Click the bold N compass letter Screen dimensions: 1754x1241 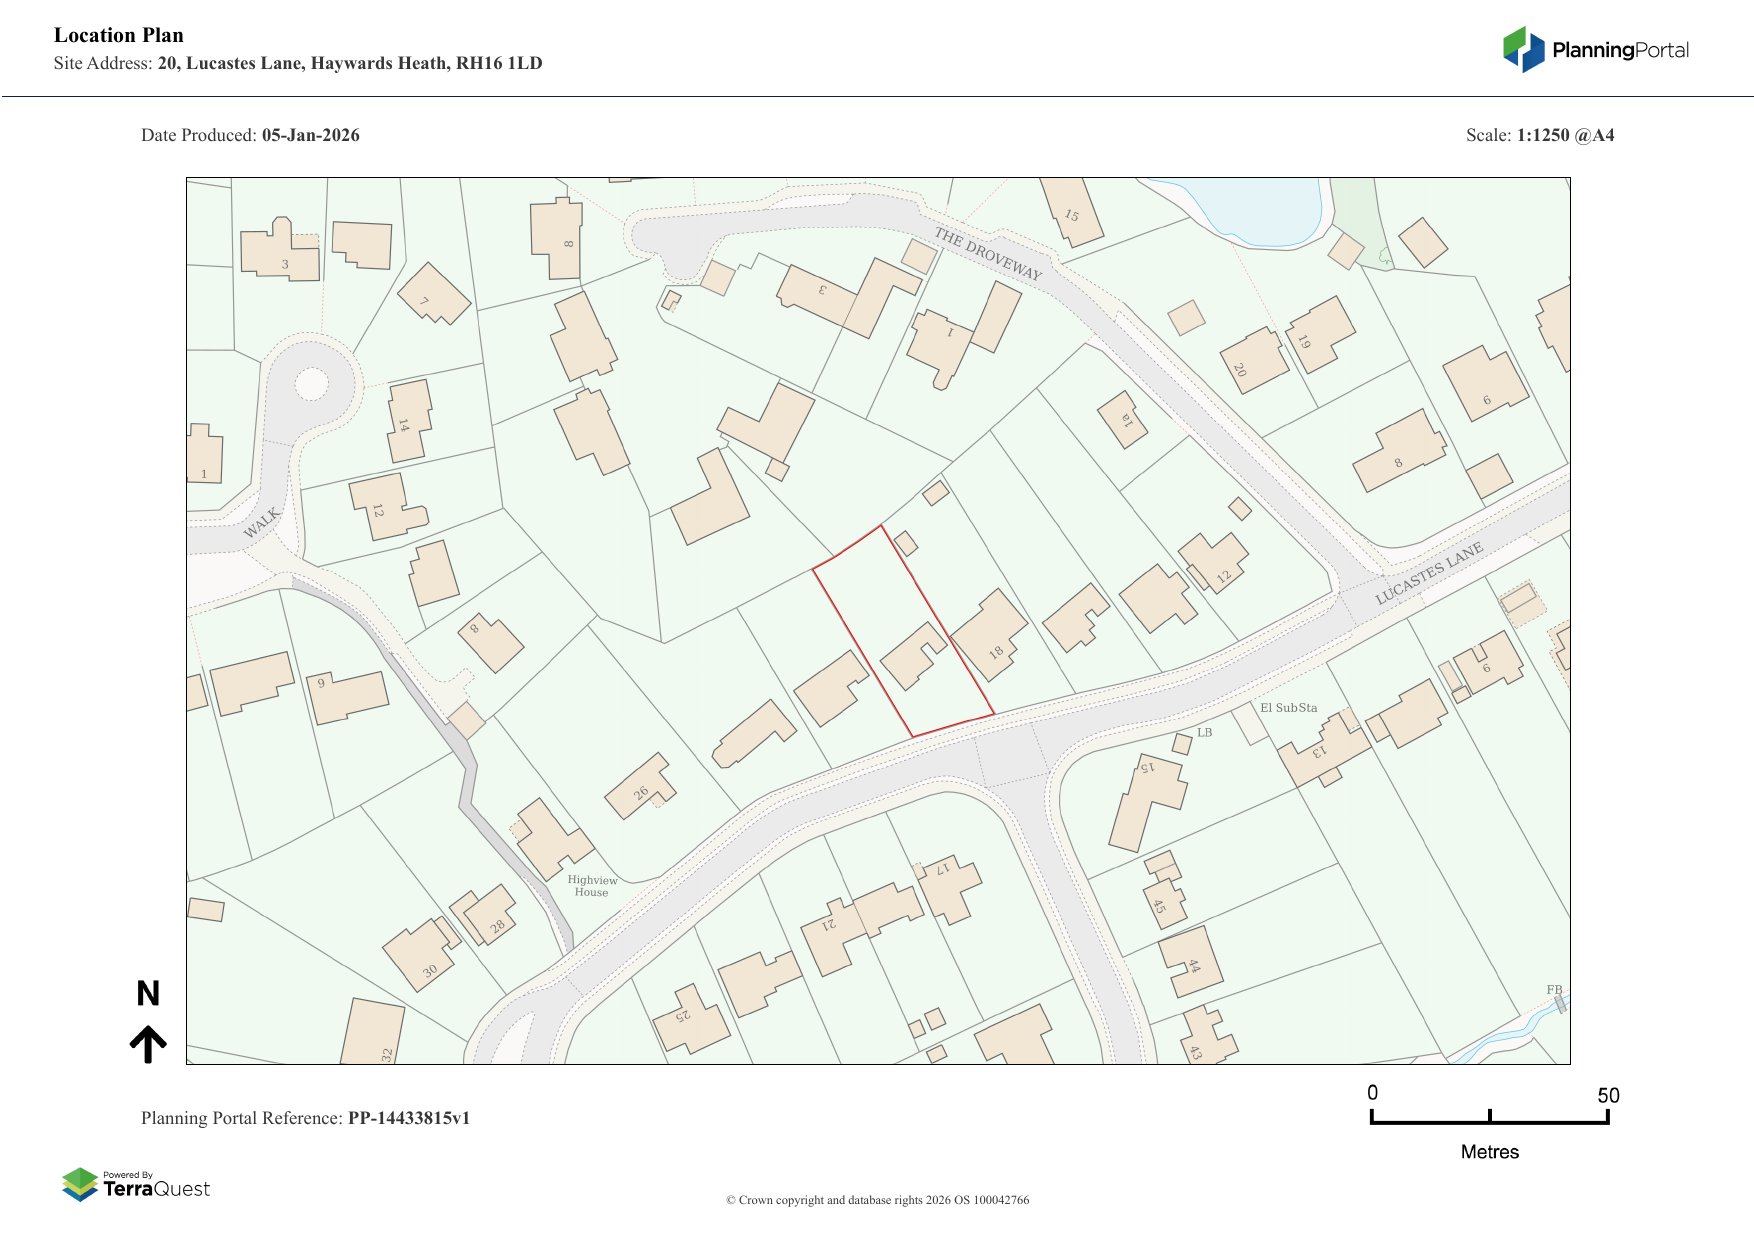148,993
